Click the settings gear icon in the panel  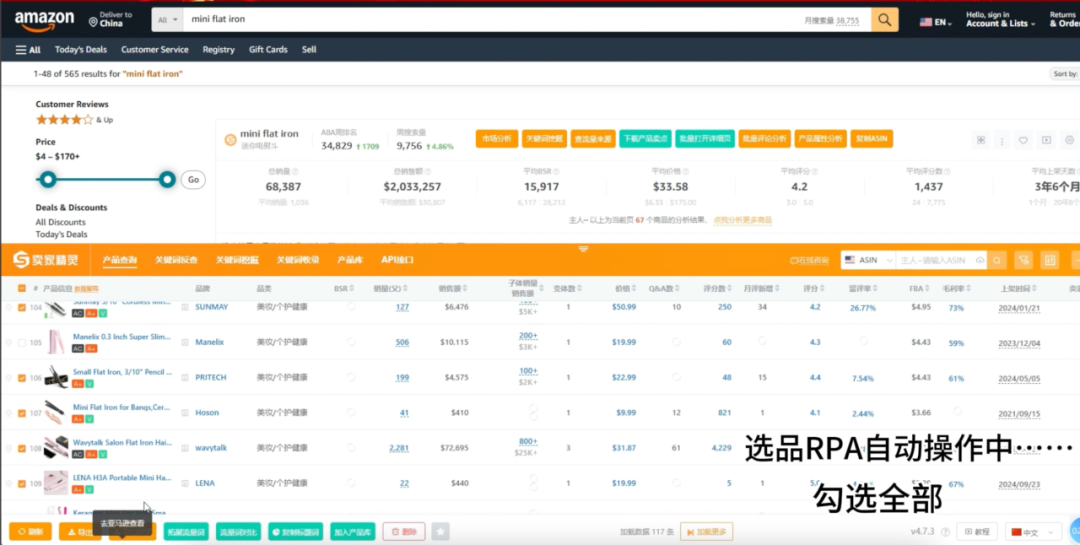[1069, 140]
